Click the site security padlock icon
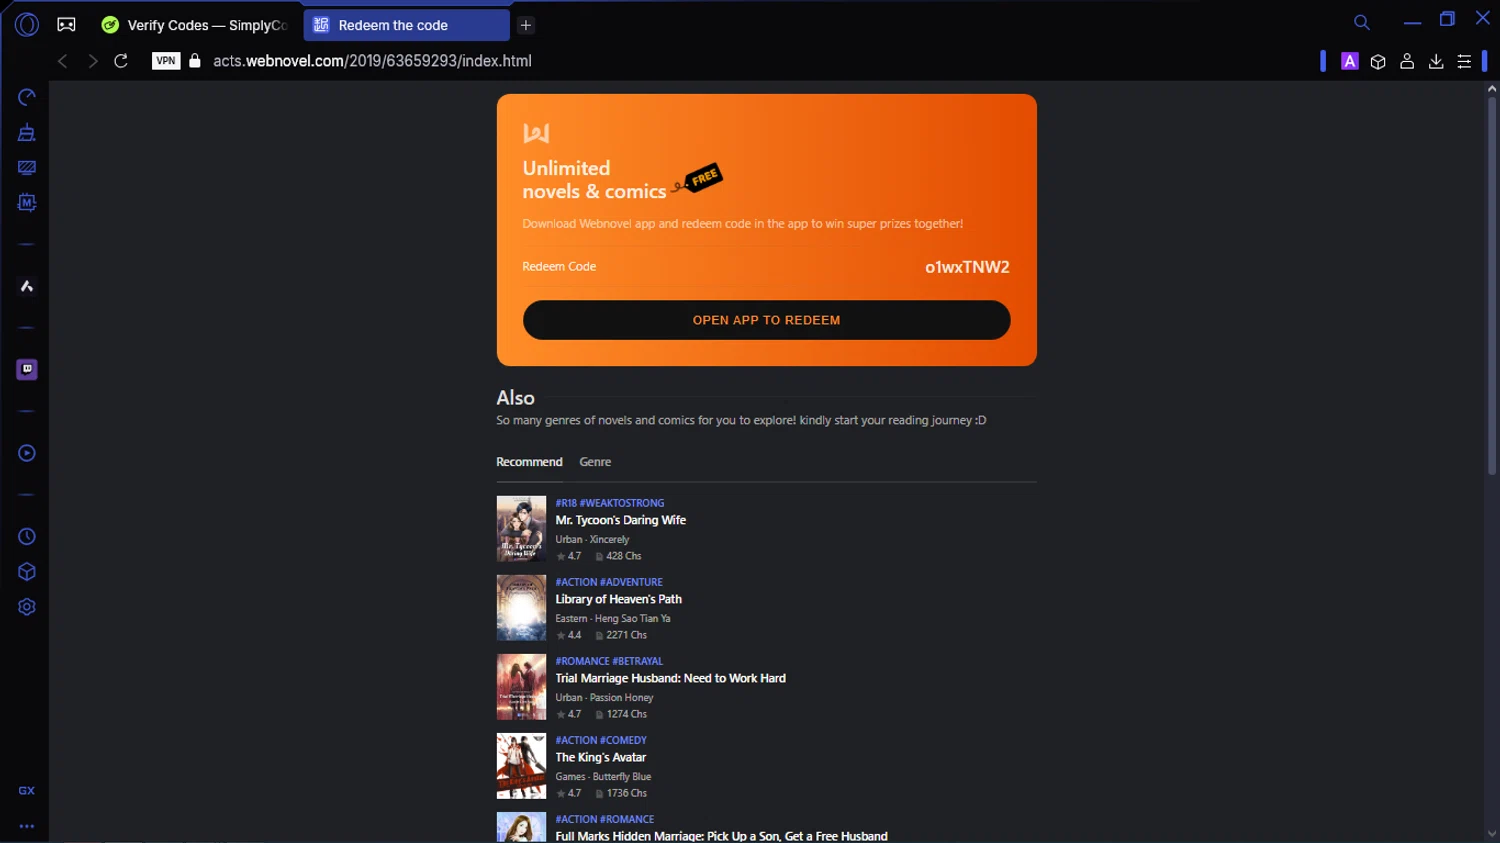The image size is (1500, 843). [x=195, y=61]
